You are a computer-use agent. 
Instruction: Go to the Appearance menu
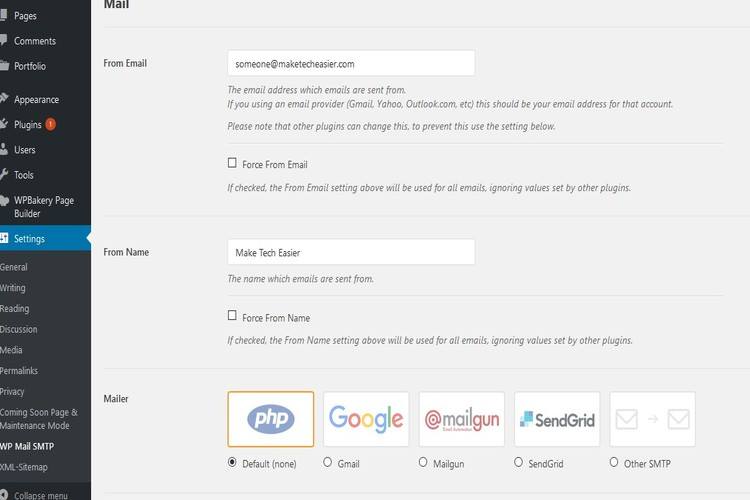[x=36, y=99]
